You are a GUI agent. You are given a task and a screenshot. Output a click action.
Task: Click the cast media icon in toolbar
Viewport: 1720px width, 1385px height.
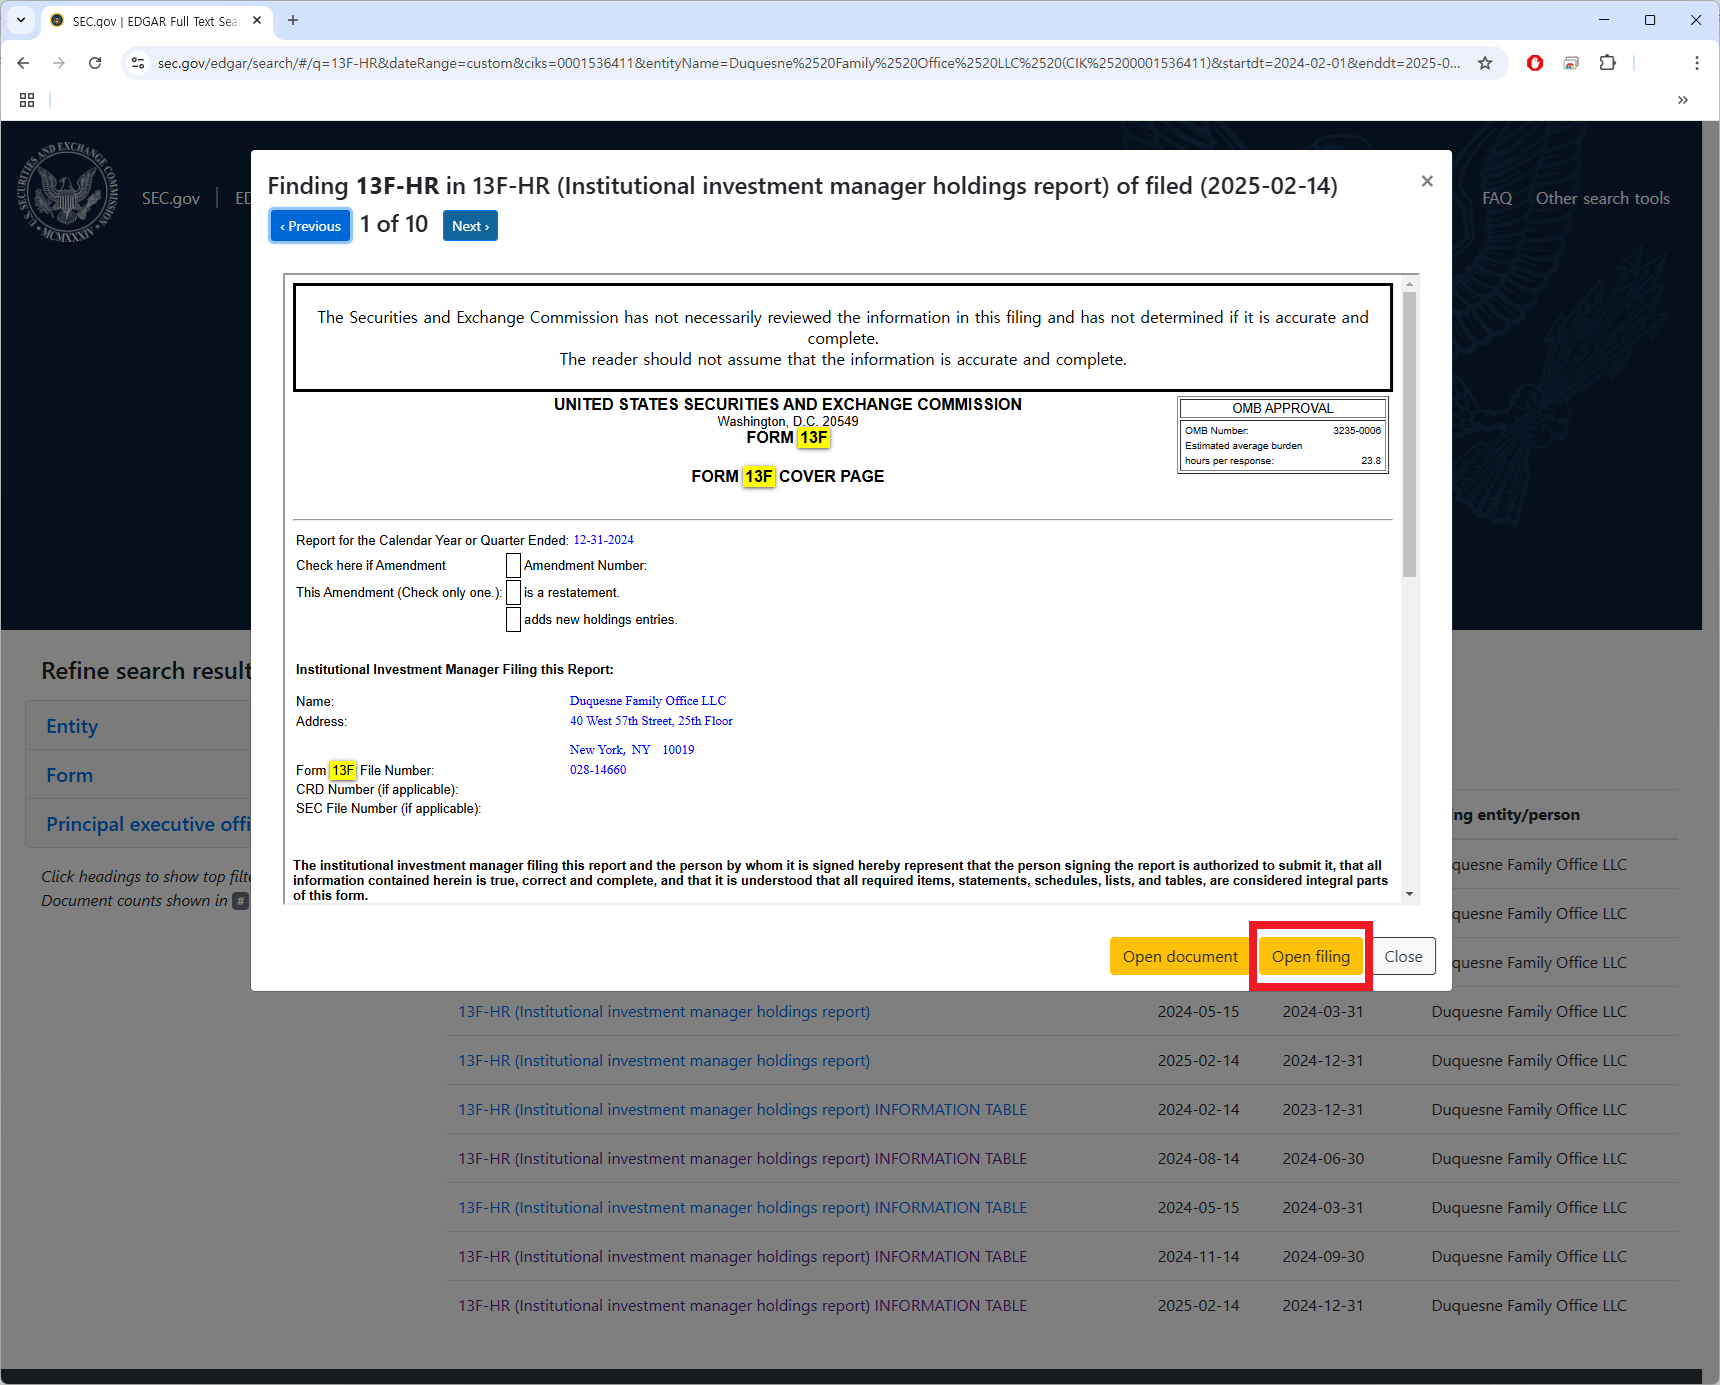pyautogui.click(x=1571, y=63)
